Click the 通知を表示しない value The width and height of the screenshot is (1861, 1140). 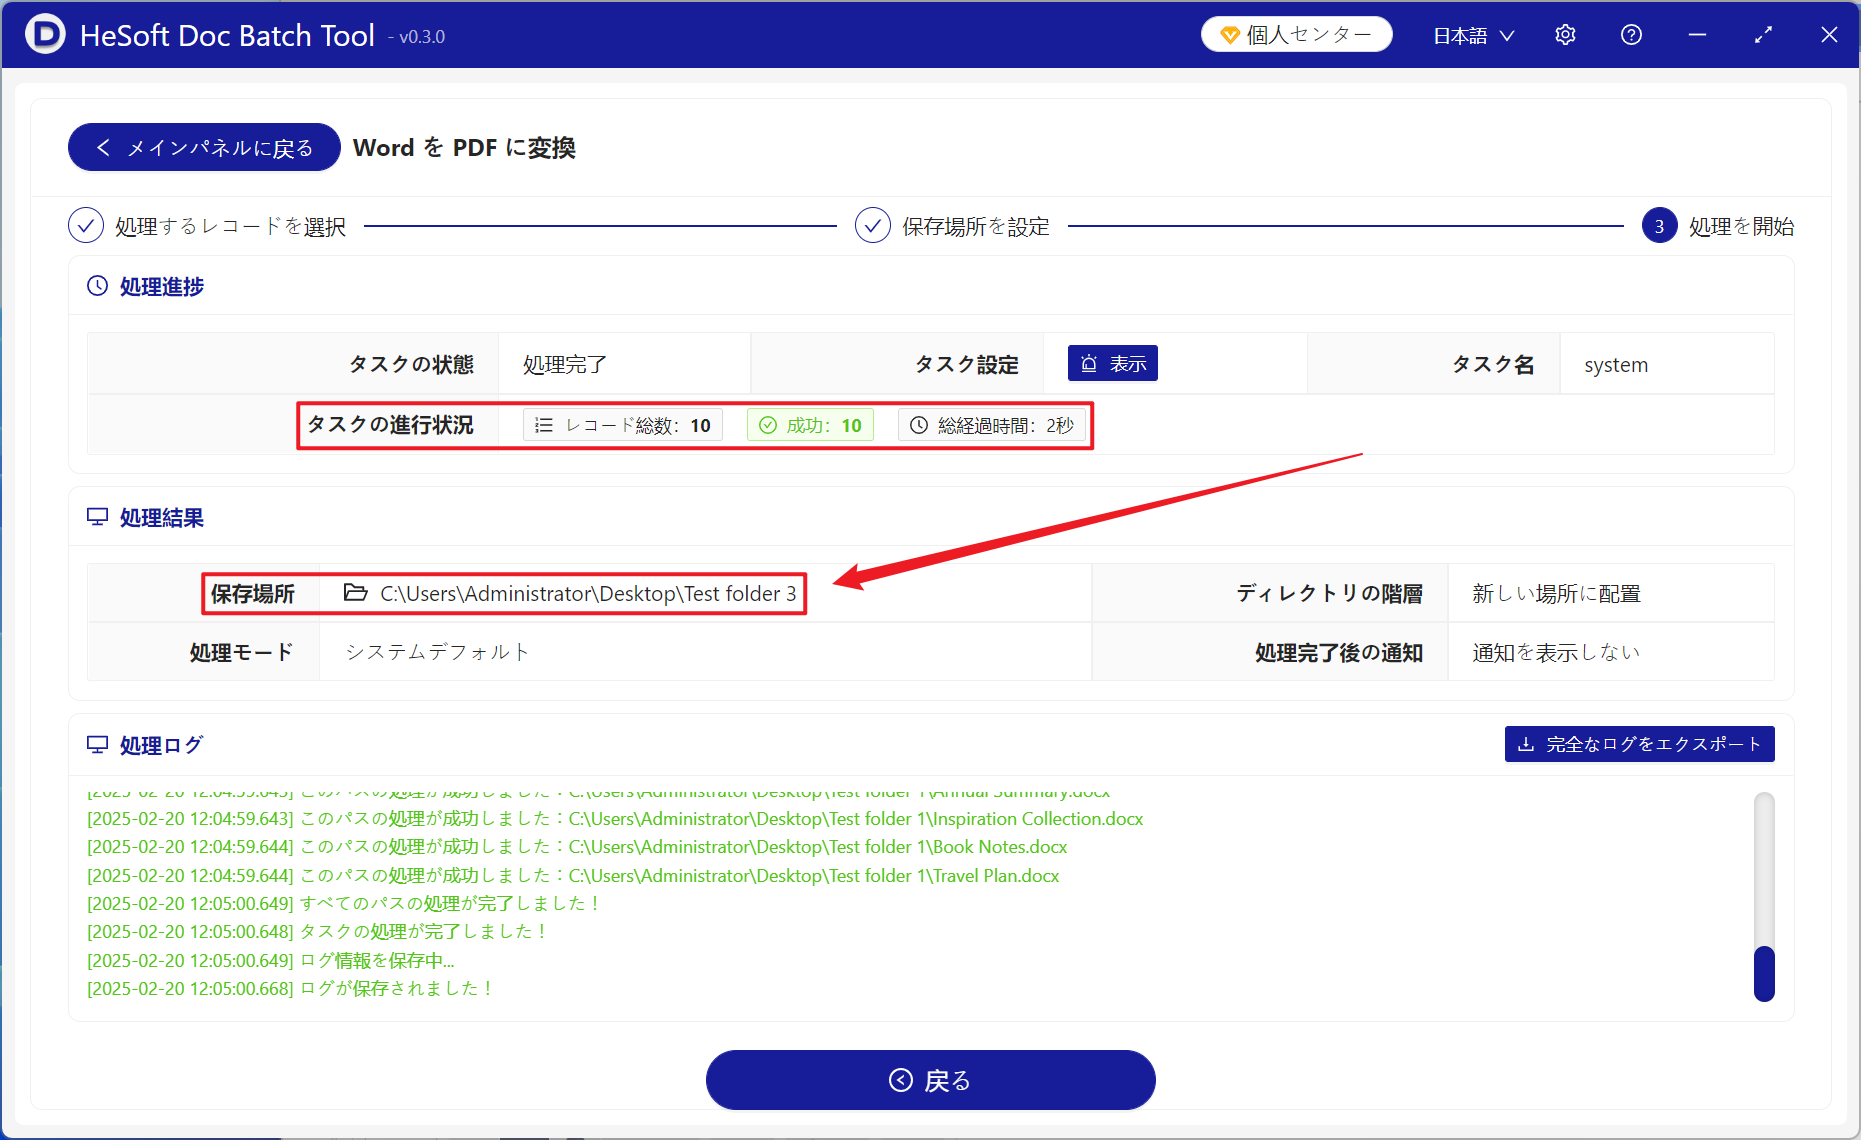[1556, 652]
